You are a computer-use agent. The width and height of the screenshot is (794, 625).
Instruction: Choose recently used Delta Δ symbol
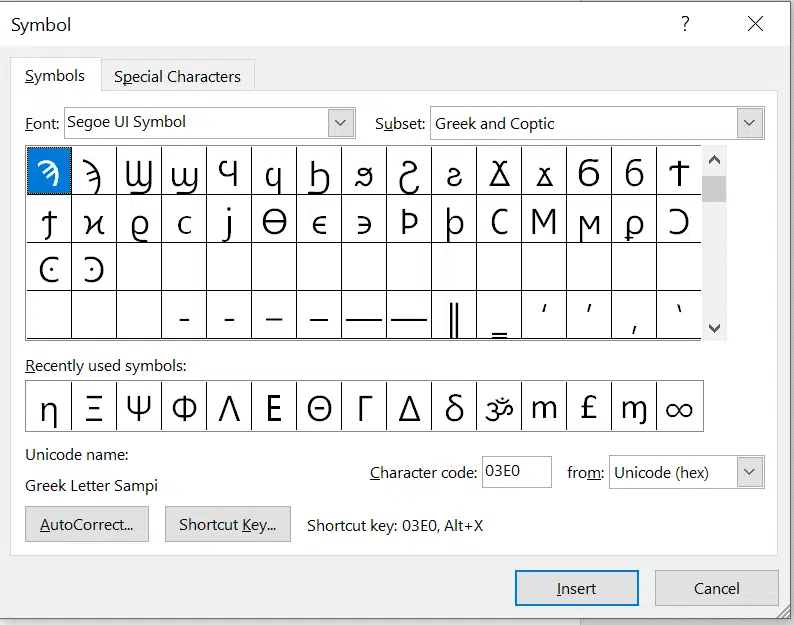409,406
